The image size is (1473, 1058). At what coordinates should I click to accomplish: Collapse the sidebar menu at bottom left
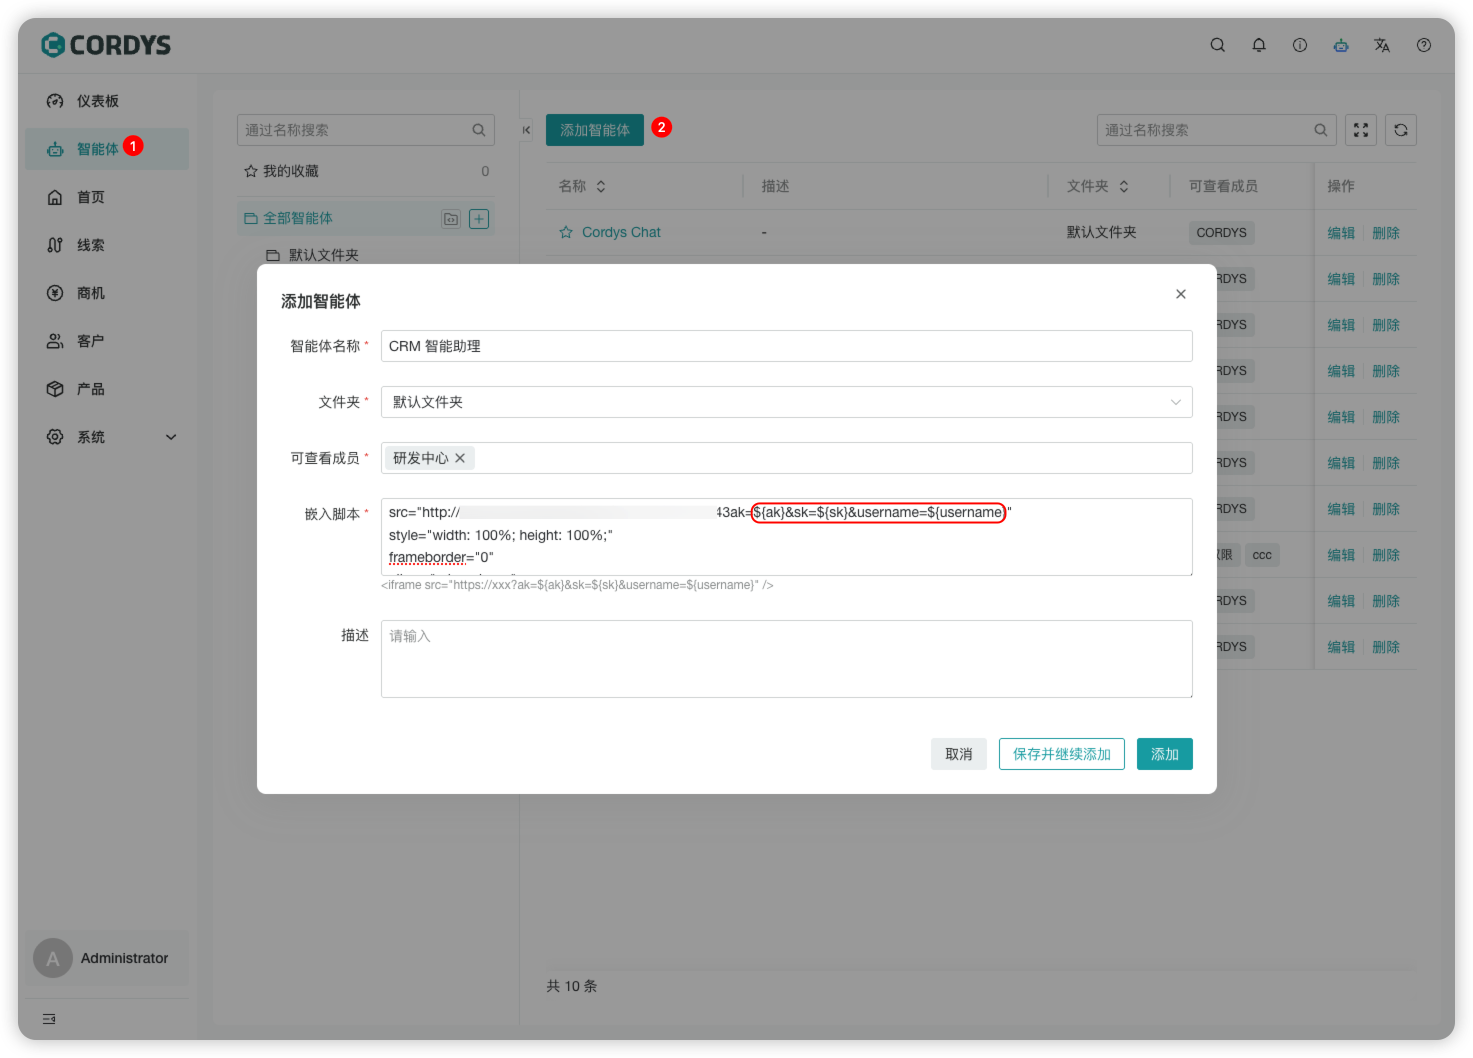(x=49, y=1019)
